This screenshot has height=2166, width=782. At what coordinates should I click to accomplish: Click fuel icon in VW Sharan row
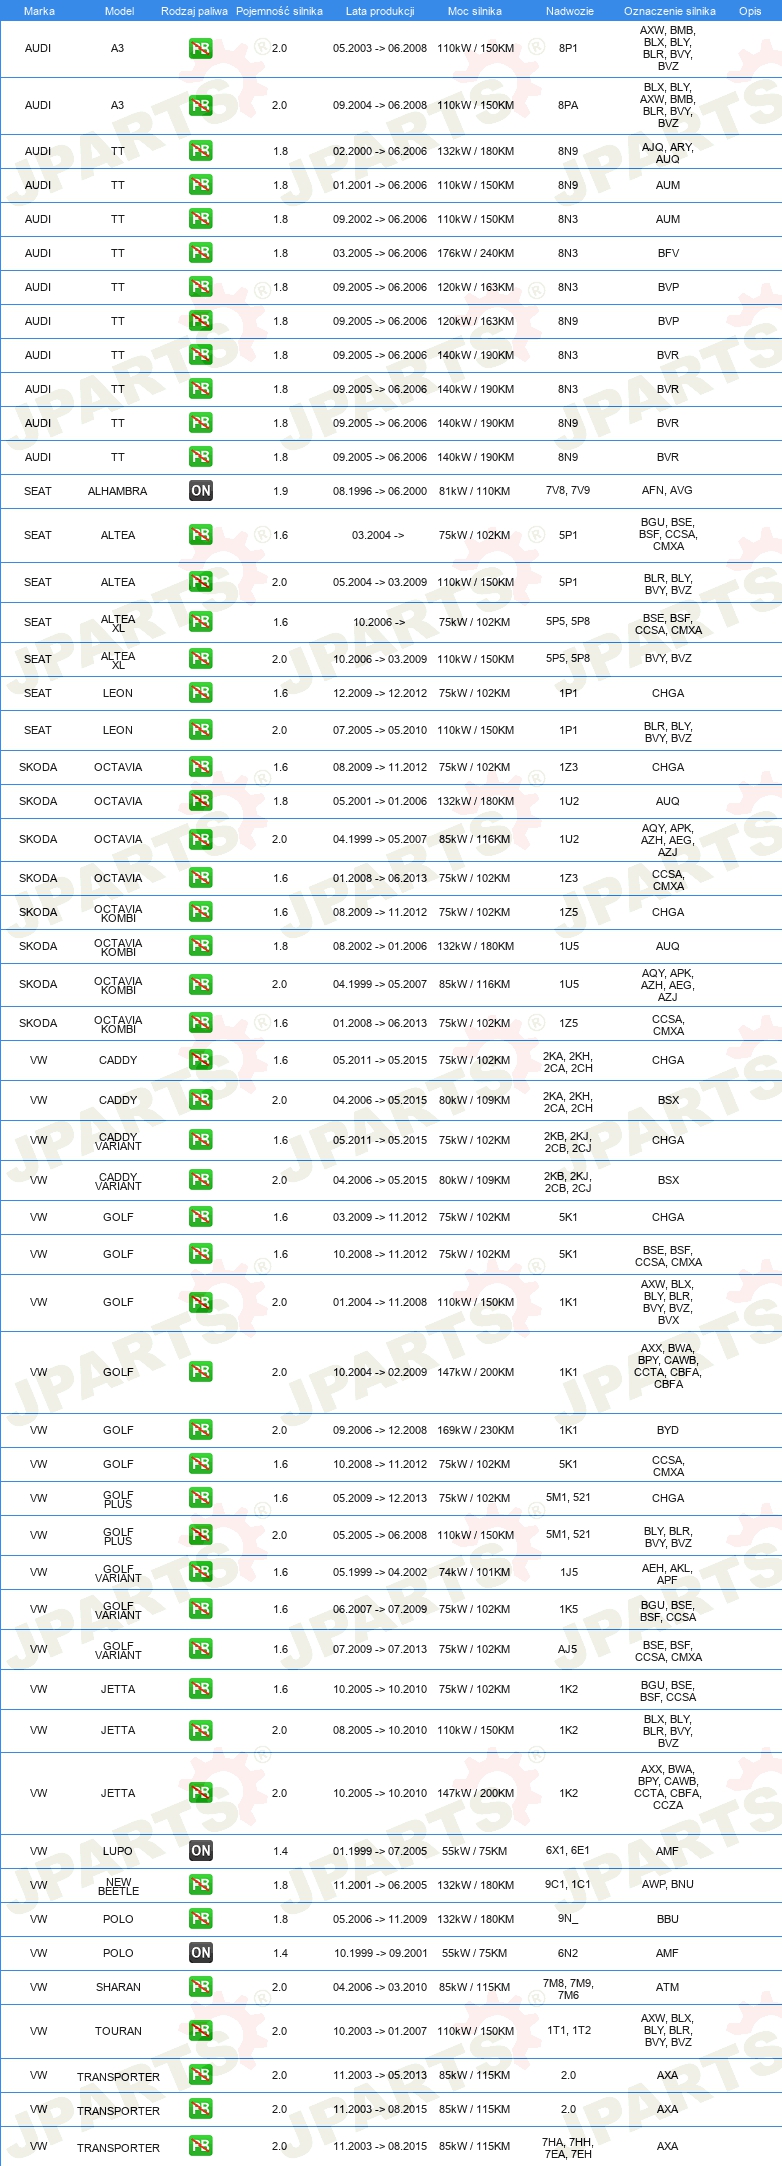click(x=200, y=1987)
